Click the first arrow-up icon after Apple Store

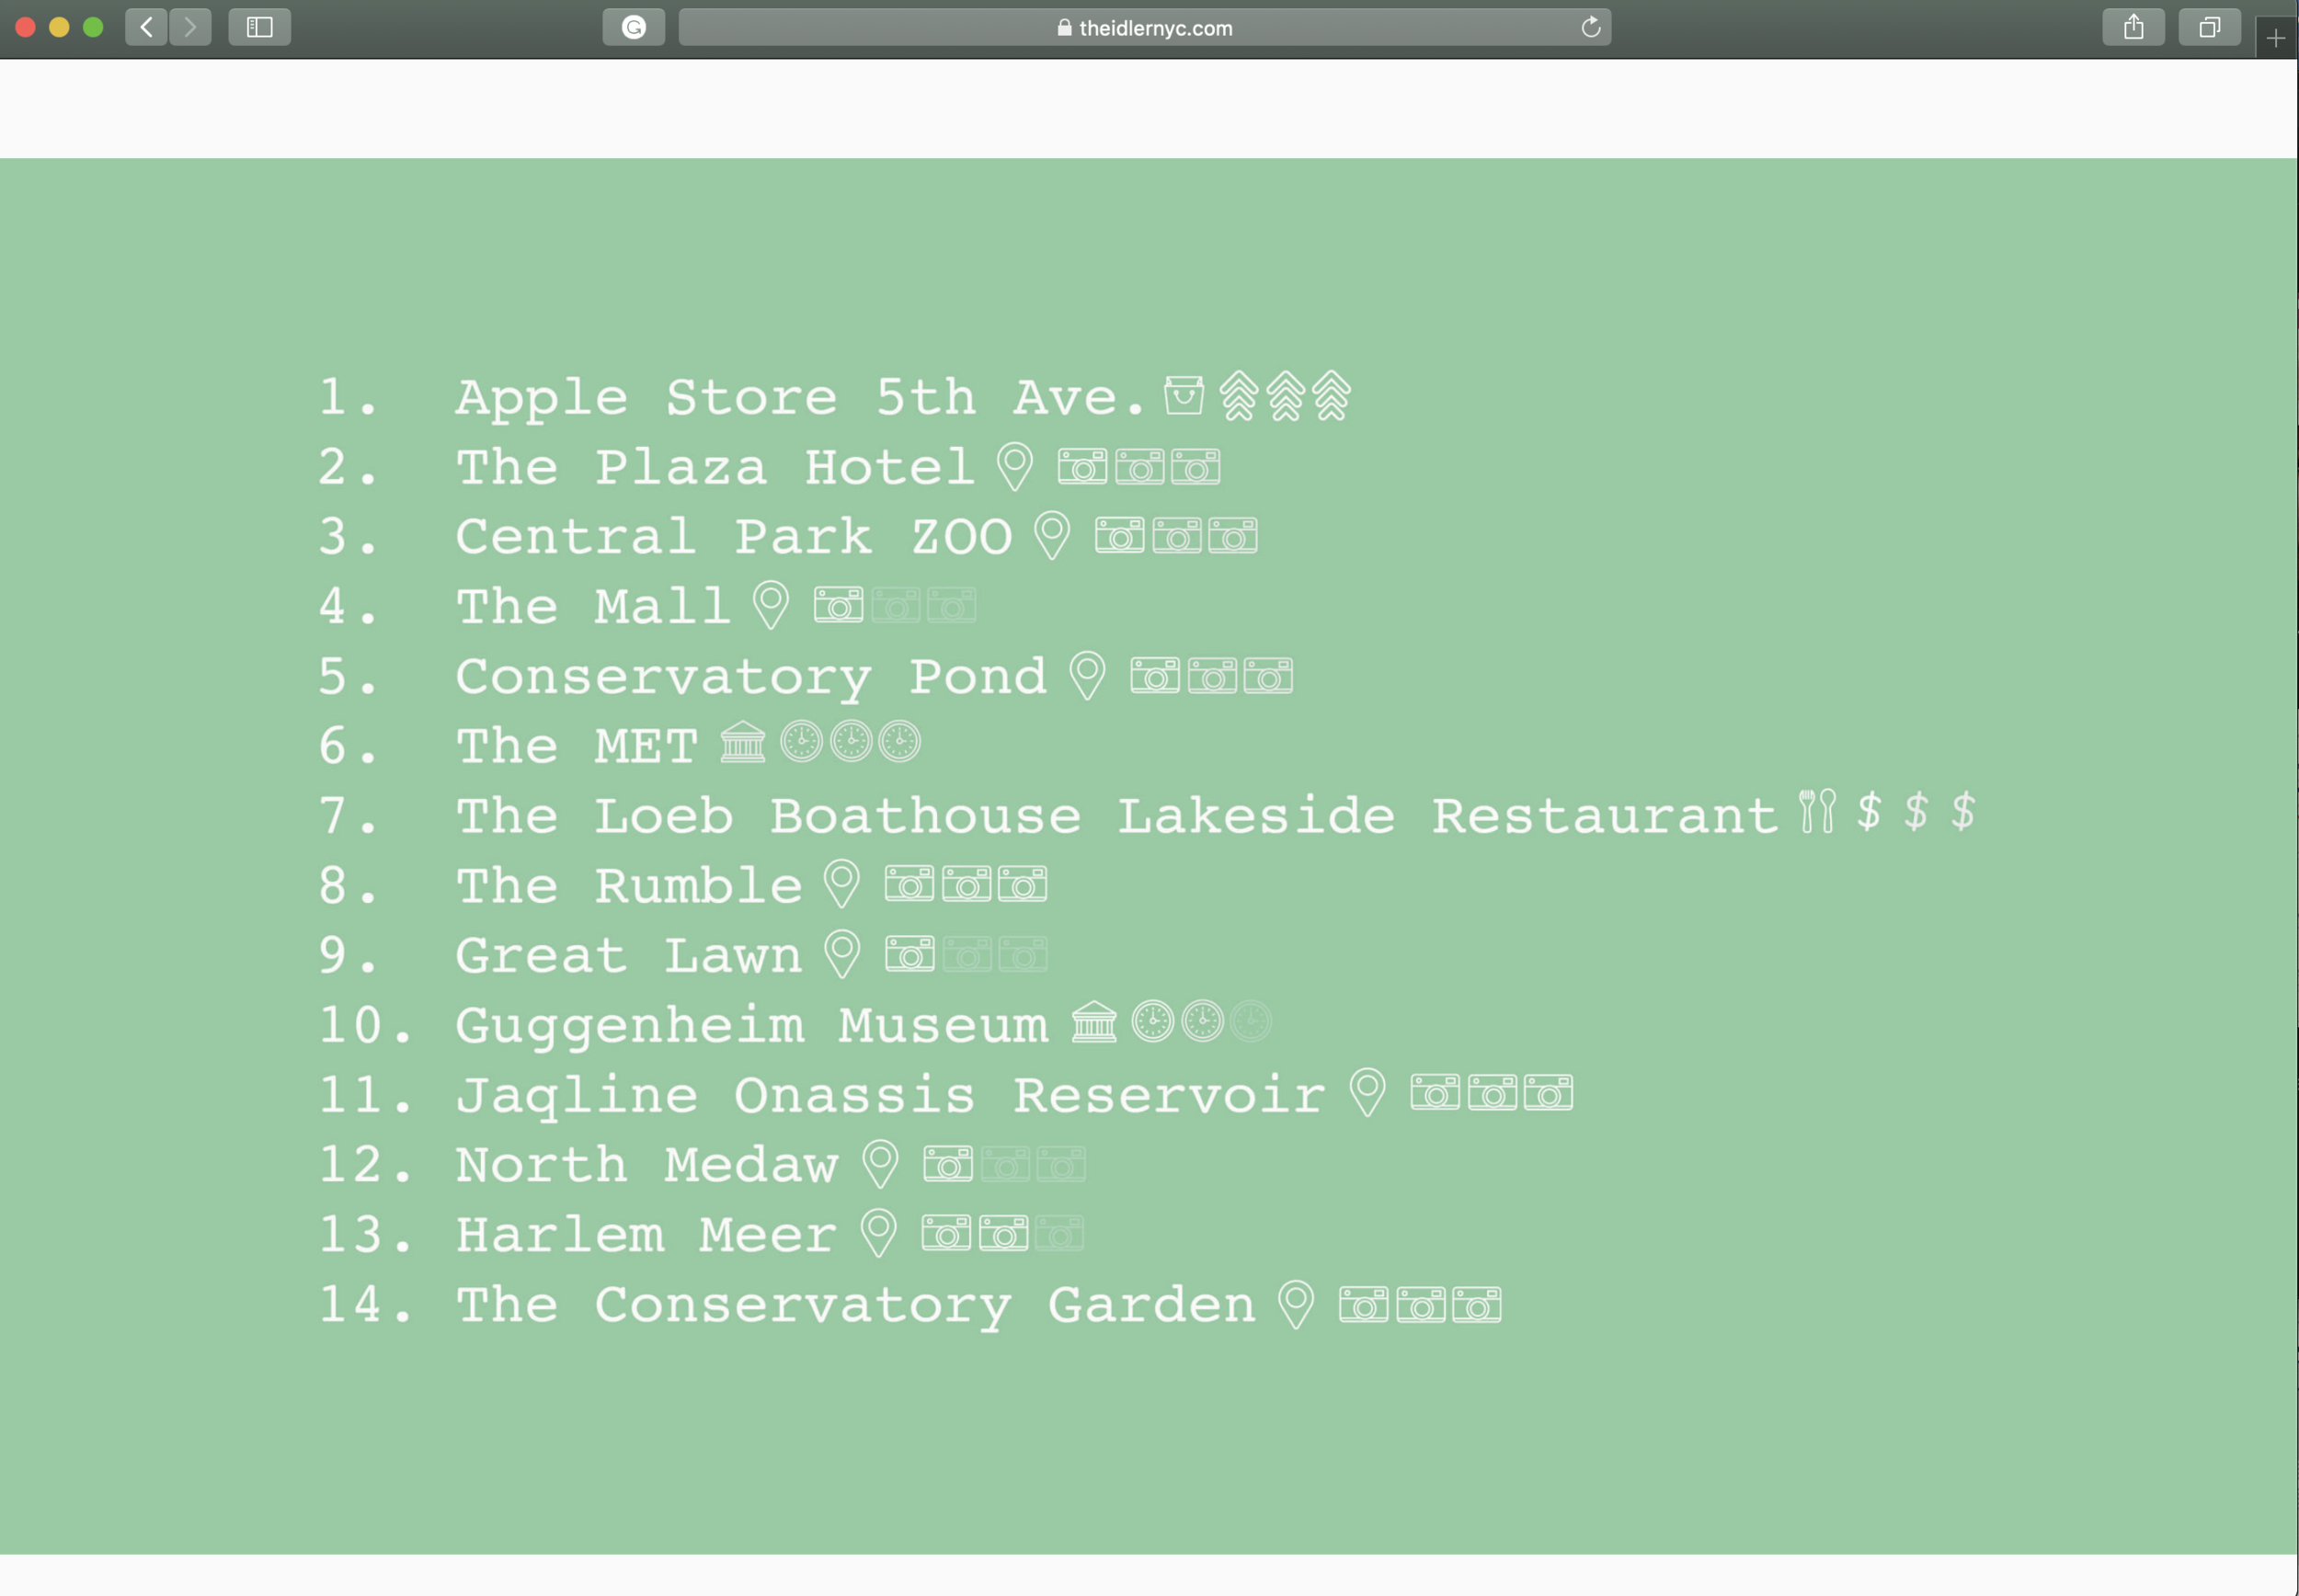(x=1238, y=396)
